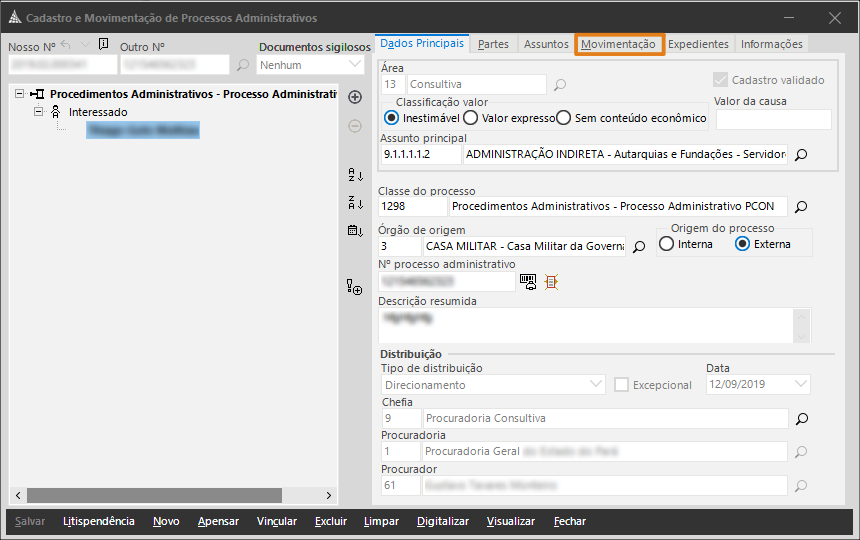Open Classe do processo search lookup

pyautogui.click(x=800, y=207)
